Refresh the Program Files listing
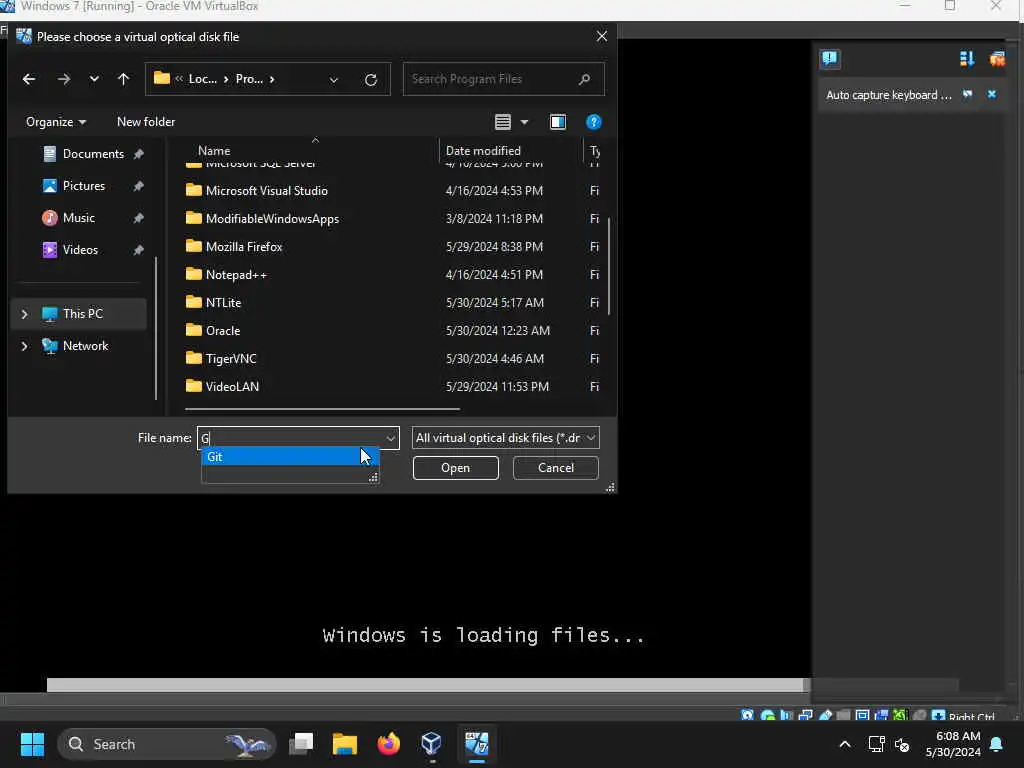This screenshot has width=1024, height=768. [x=371, y=80]
